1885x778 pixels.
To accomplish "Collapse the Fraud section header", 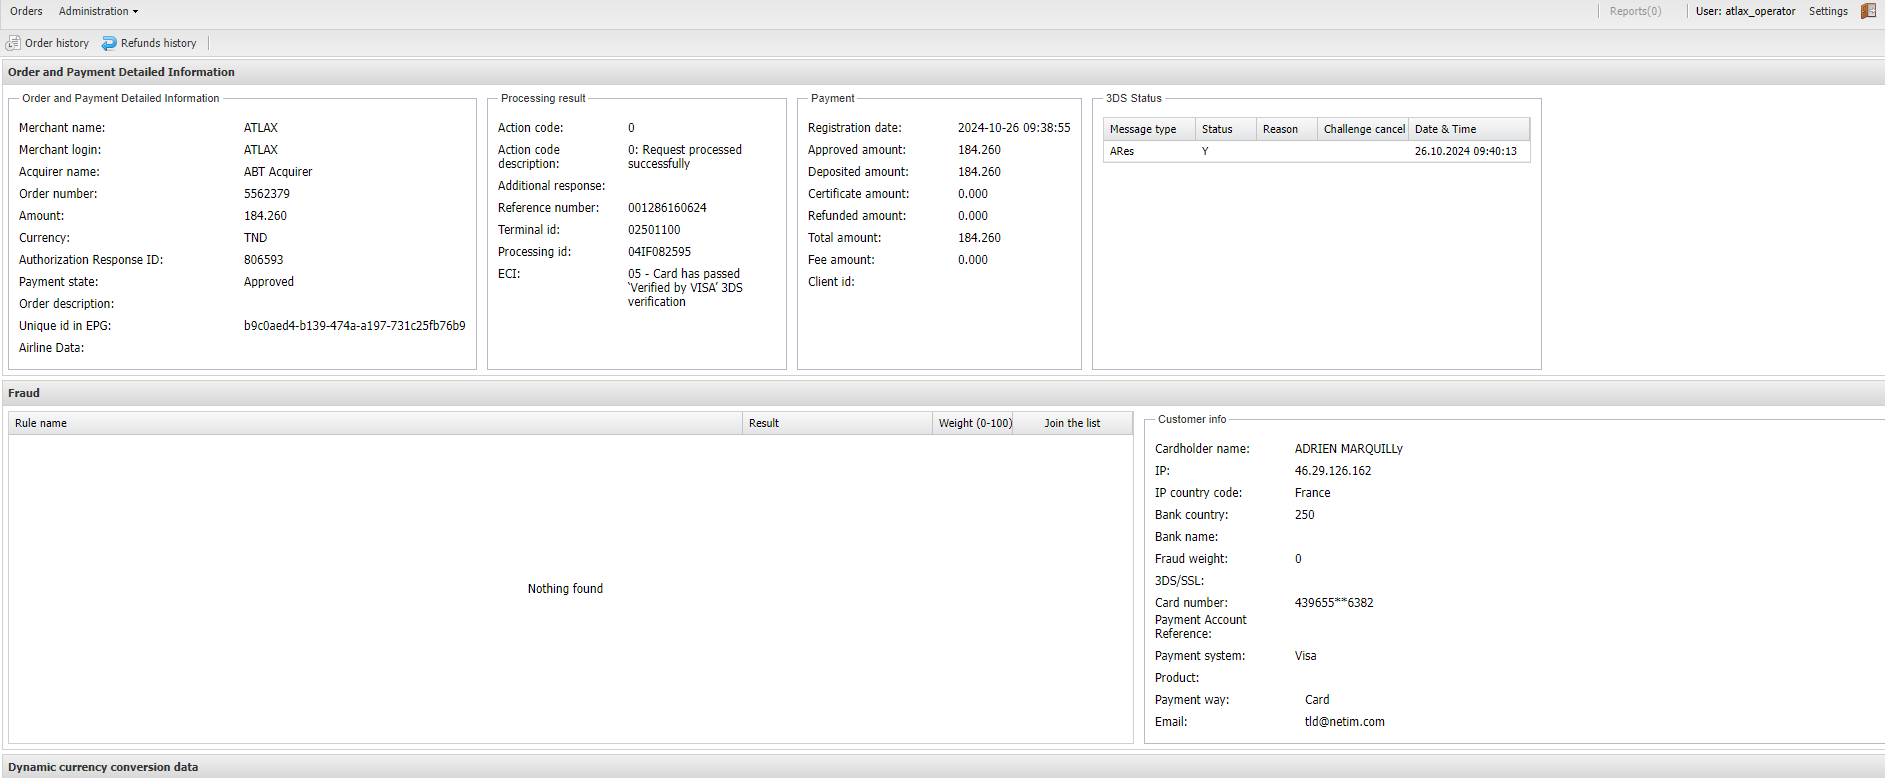I will coord(24,393).
